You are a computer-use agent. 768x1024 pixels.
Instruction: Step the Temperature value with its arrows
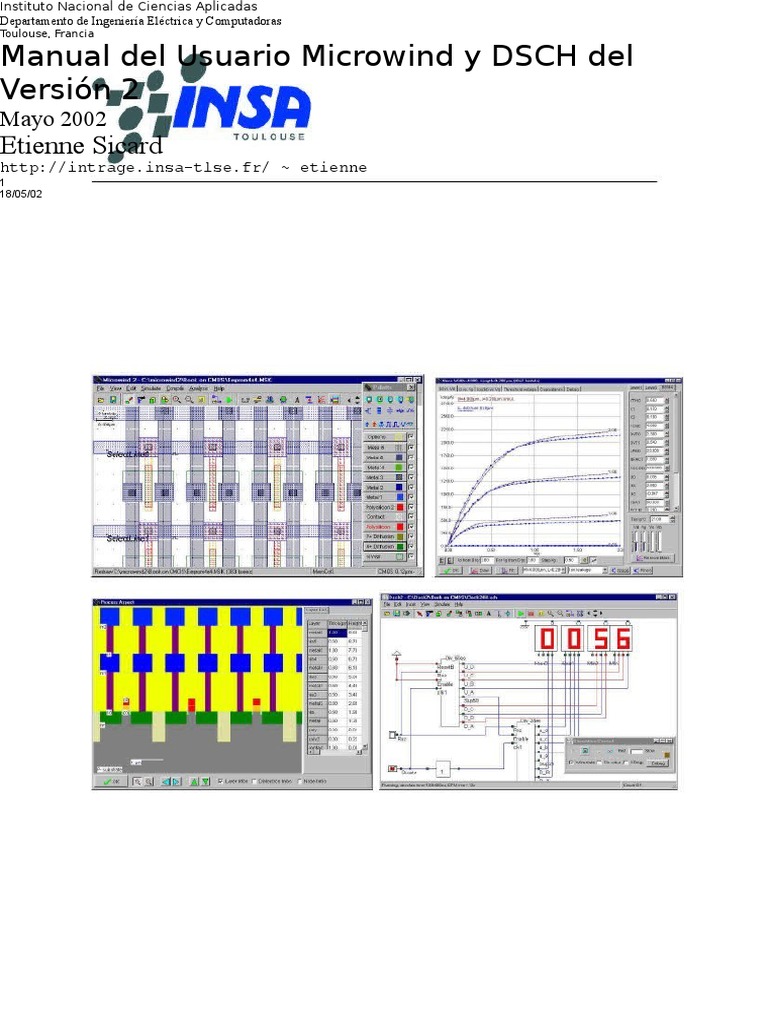point(672,519)
